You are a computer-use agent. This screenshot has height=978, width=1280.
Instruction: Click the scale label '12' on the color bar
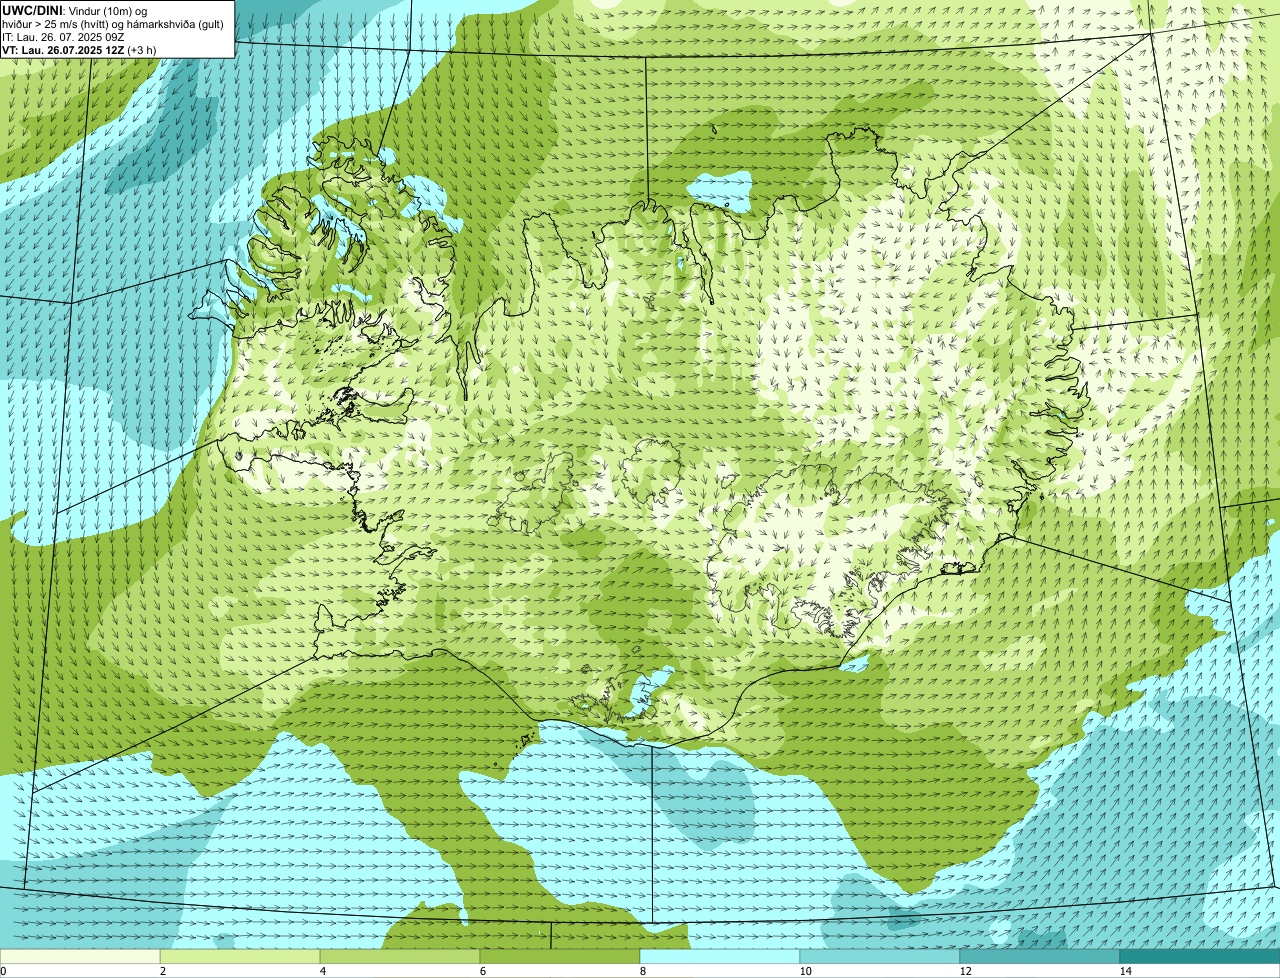click(965, 971)
